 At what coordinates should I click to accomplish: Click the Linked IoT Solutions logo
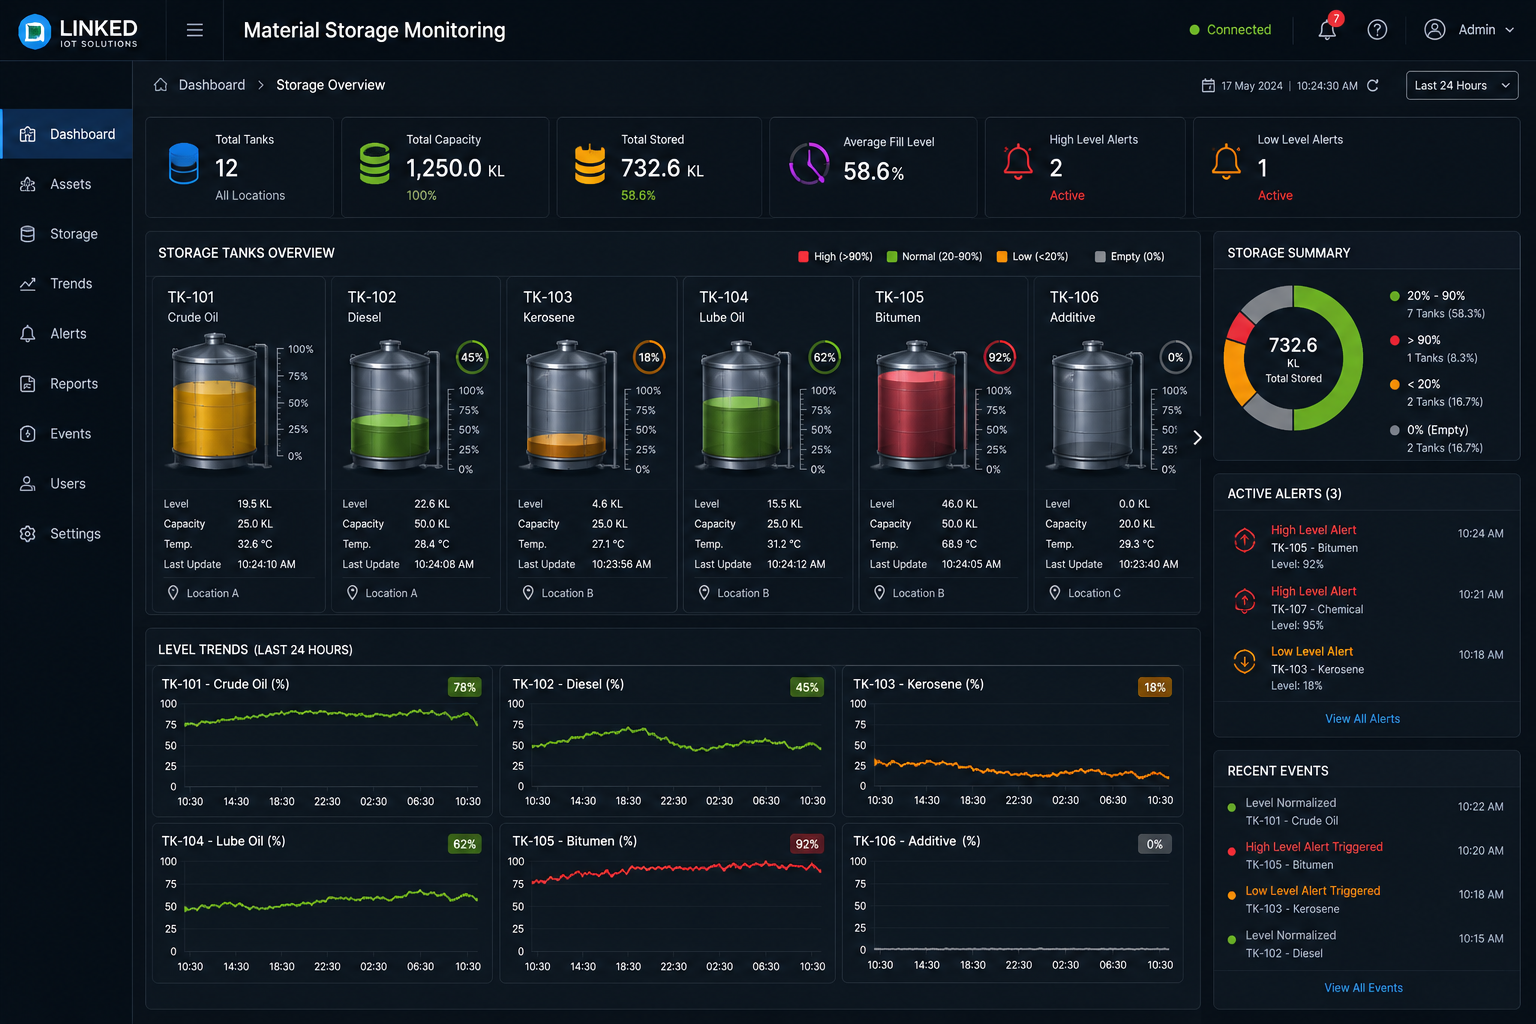pos(78,31)
